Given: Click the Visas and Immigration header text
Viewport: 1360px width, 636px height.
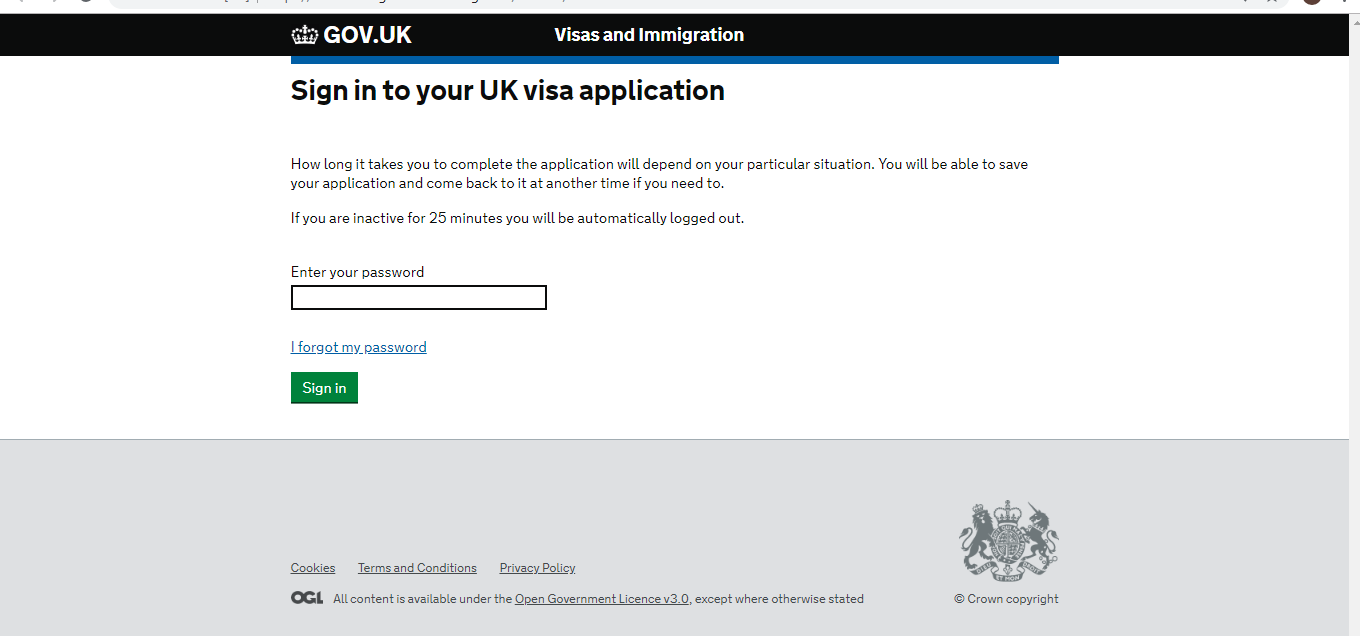Looking at the screenshot, I should [649, 34].
